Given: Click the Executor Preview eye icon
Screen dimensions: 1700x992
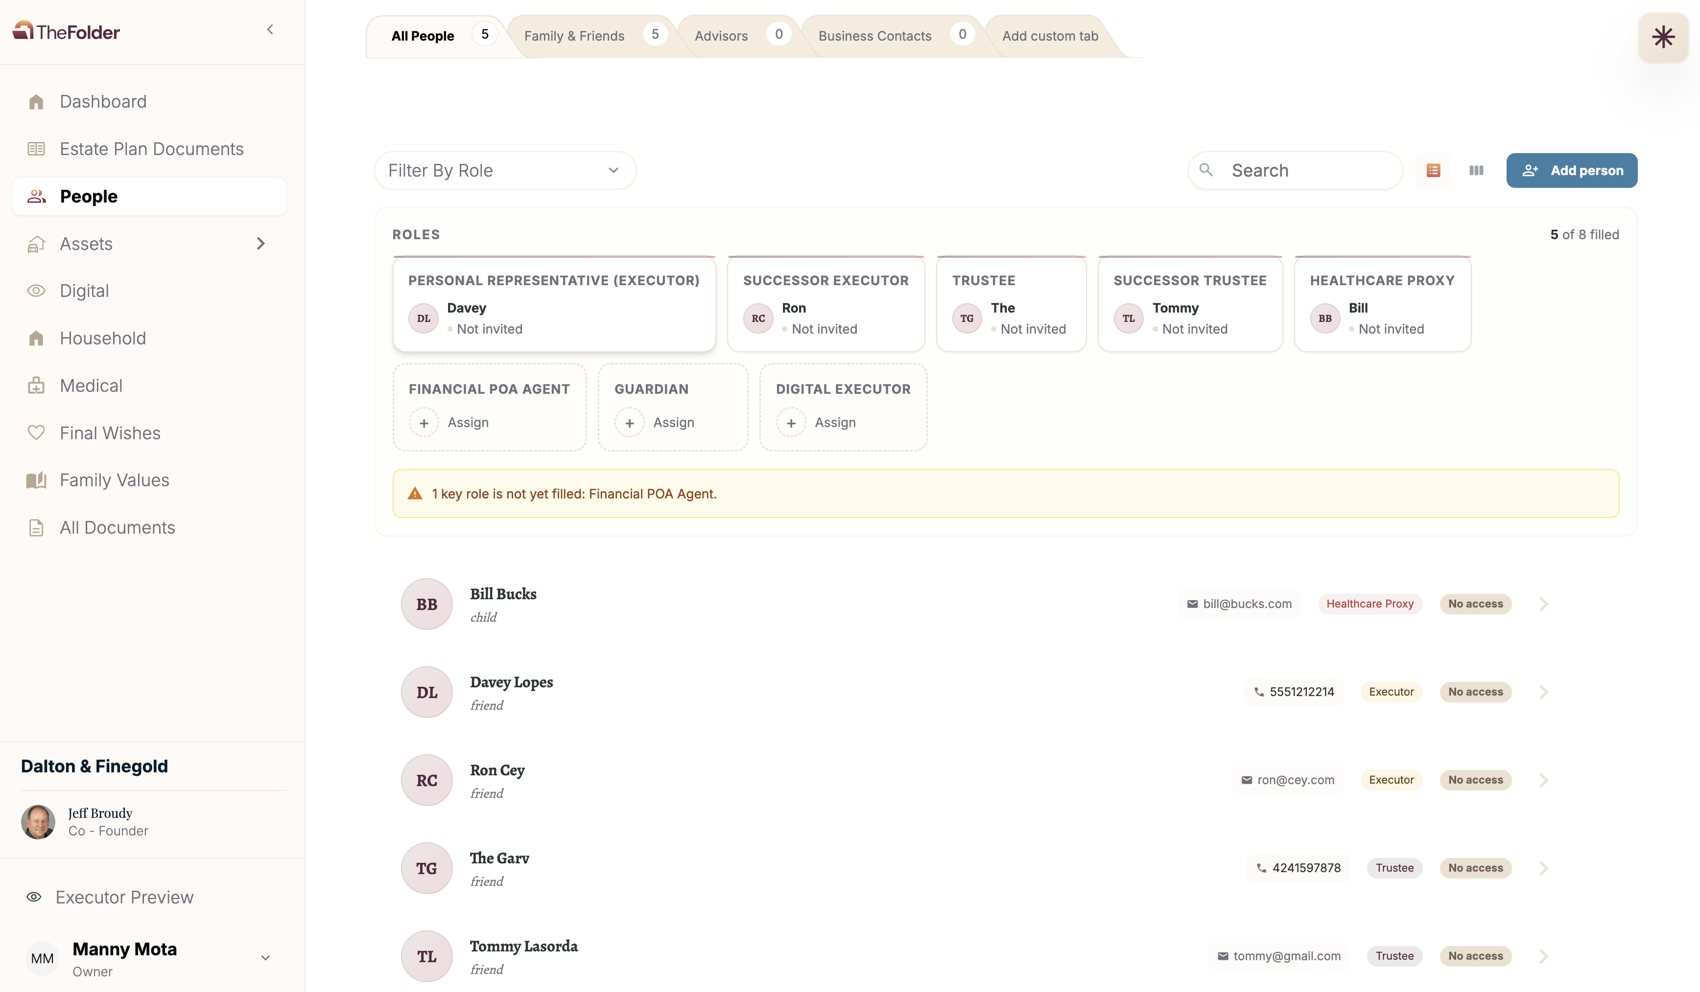Looking at the screenshot, I should coord(34,898).
